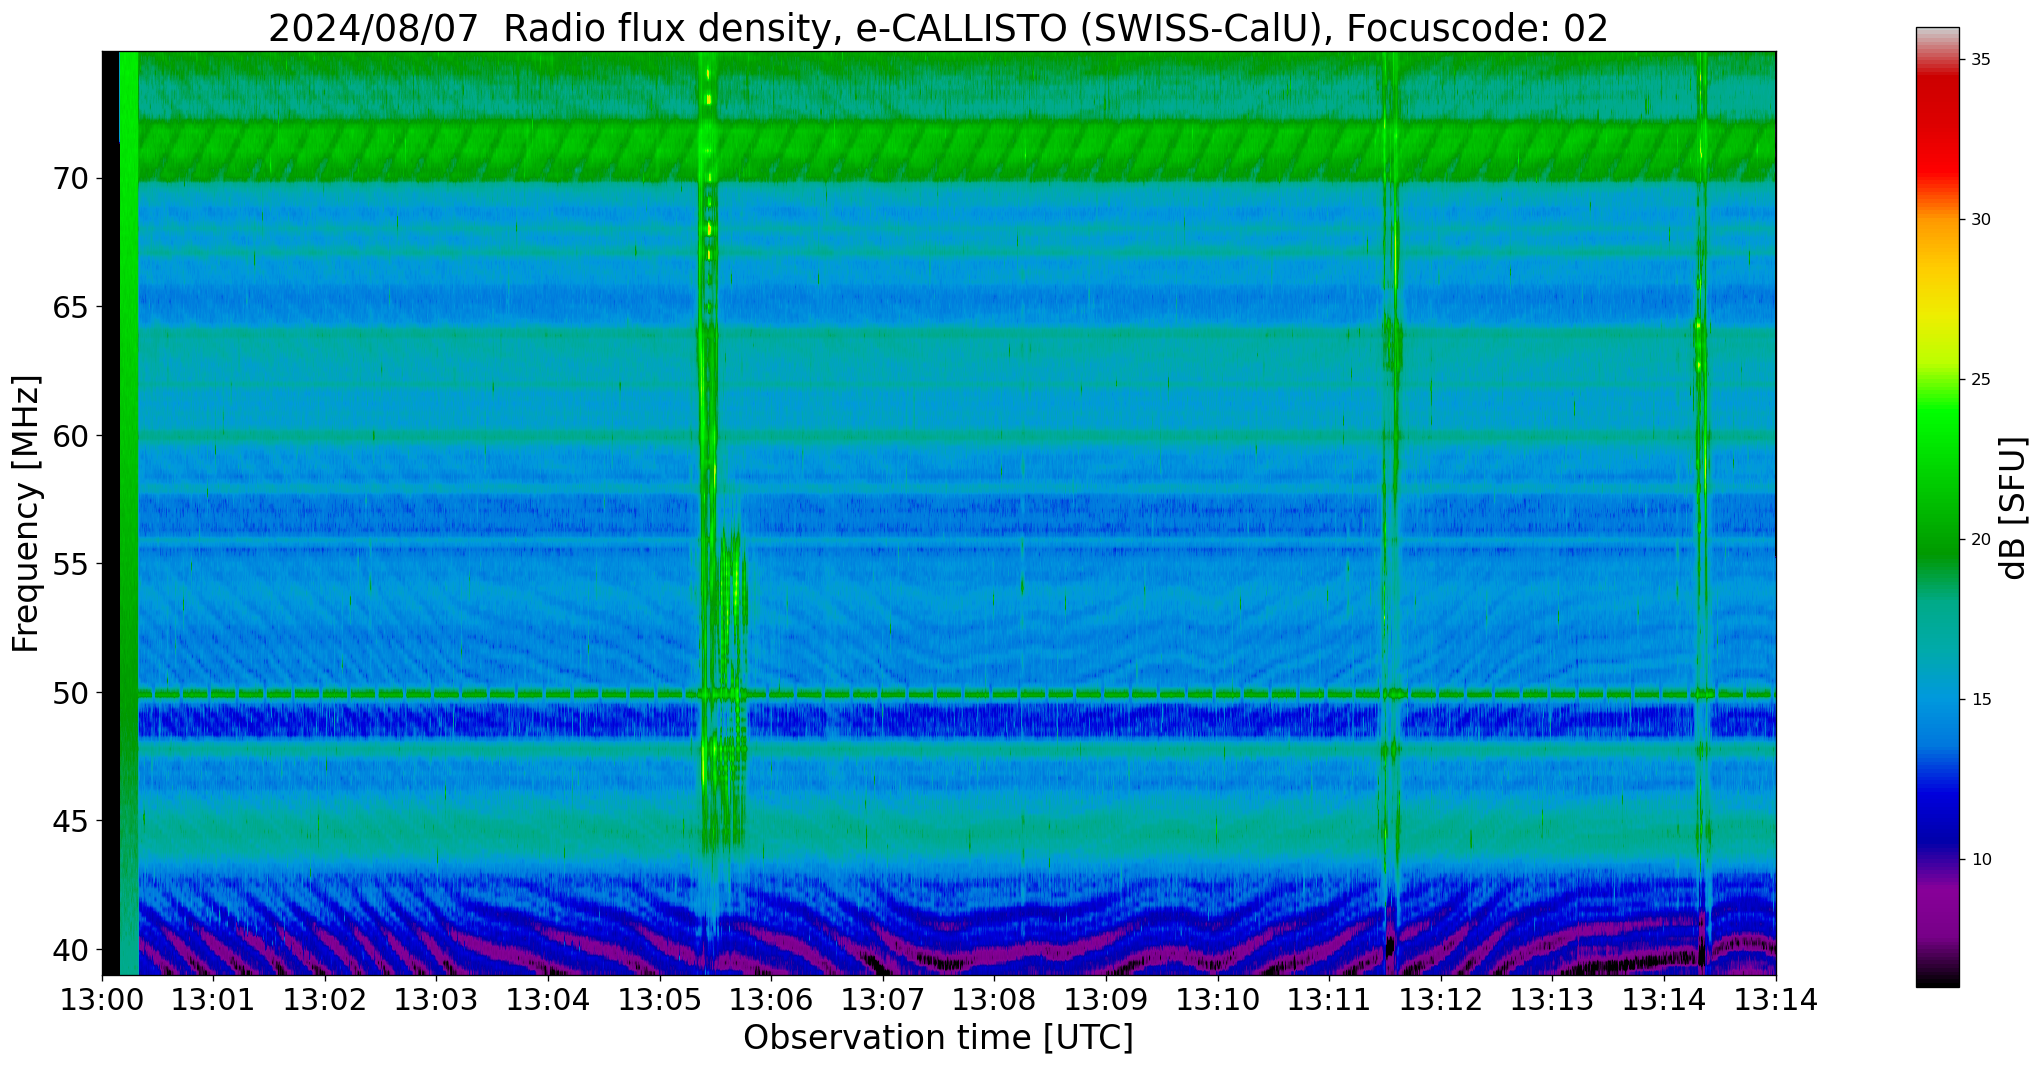
Task: Click the 13:06 time tick label
Action: click(x=772, y=1000)
